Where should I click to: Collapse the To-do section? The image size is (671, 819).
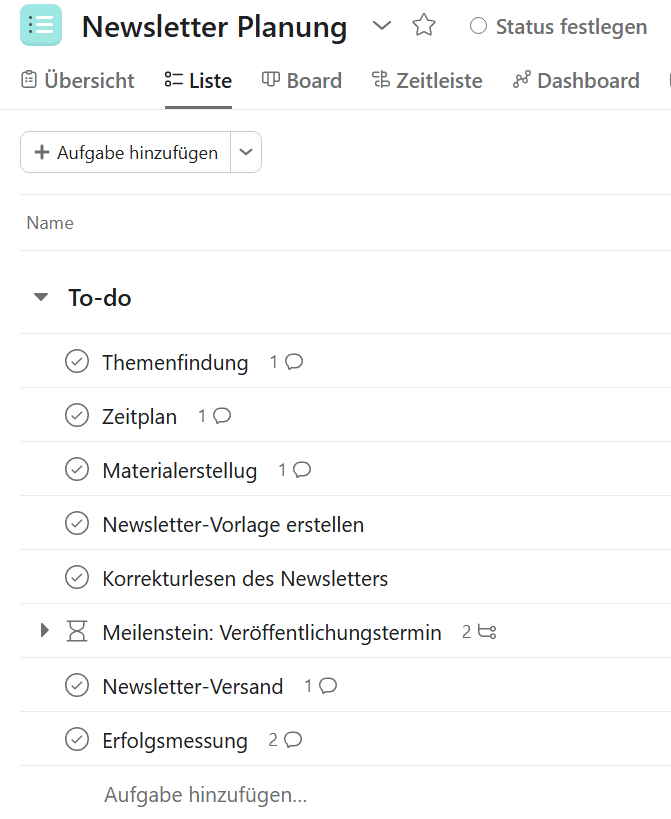(41, 297)
